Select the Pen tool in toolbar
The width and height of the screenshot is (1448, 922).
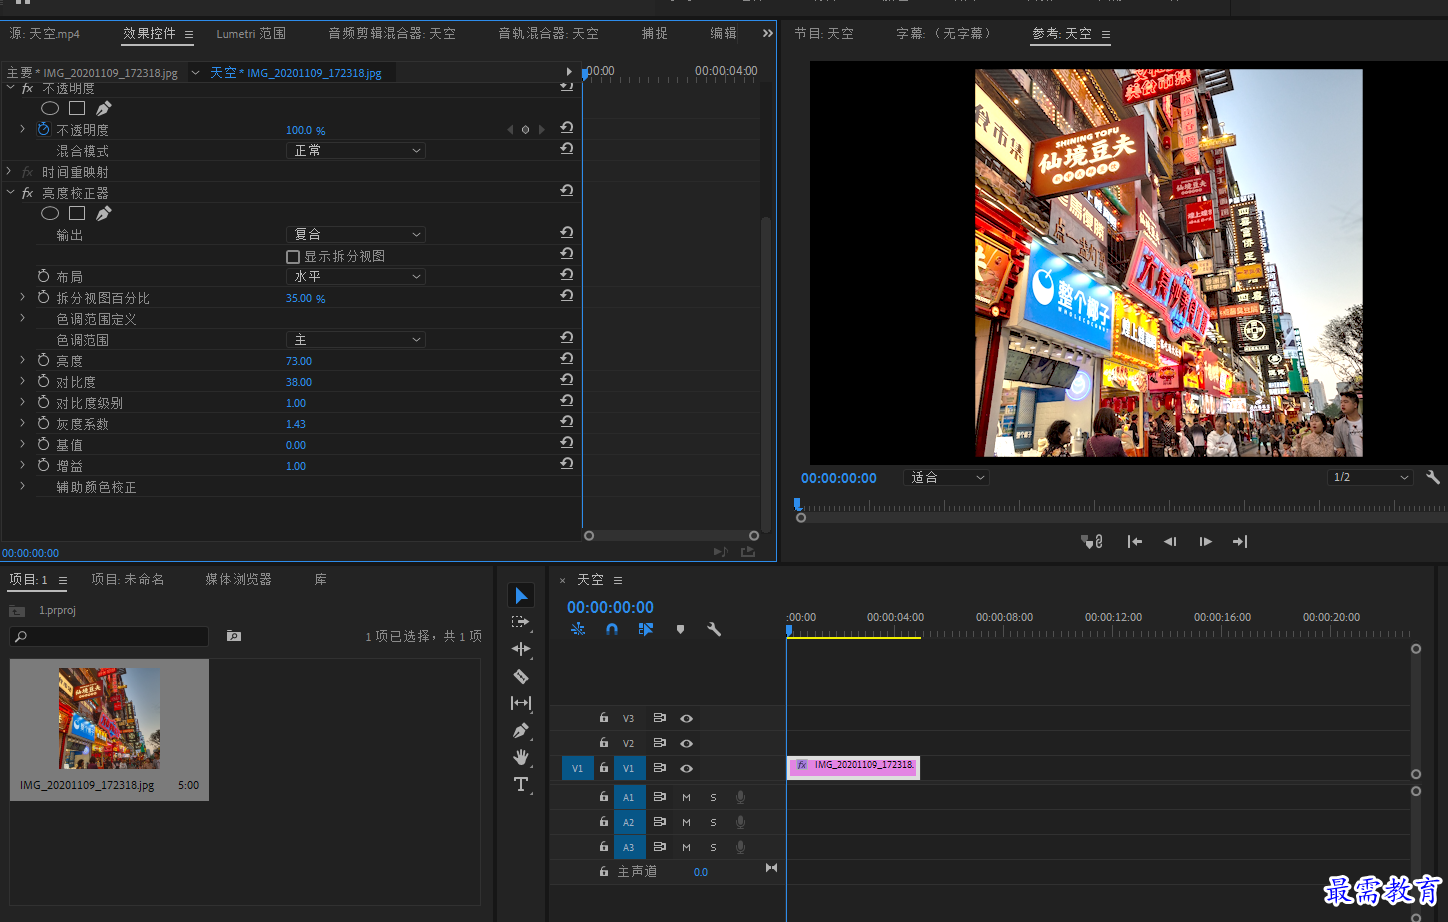(521, 730)
